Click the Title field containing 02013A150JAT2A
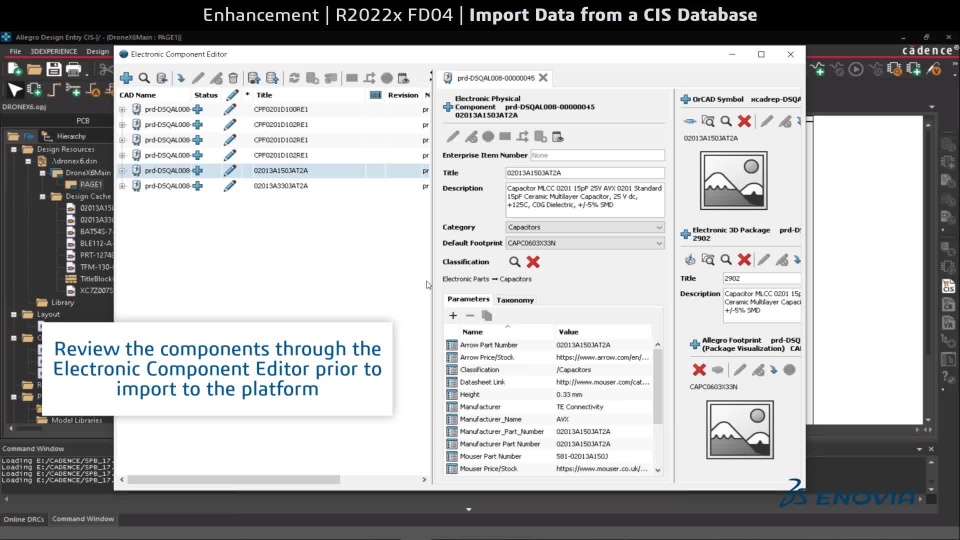This screenshot has width=960, height=540. click(x=585, y=173)
